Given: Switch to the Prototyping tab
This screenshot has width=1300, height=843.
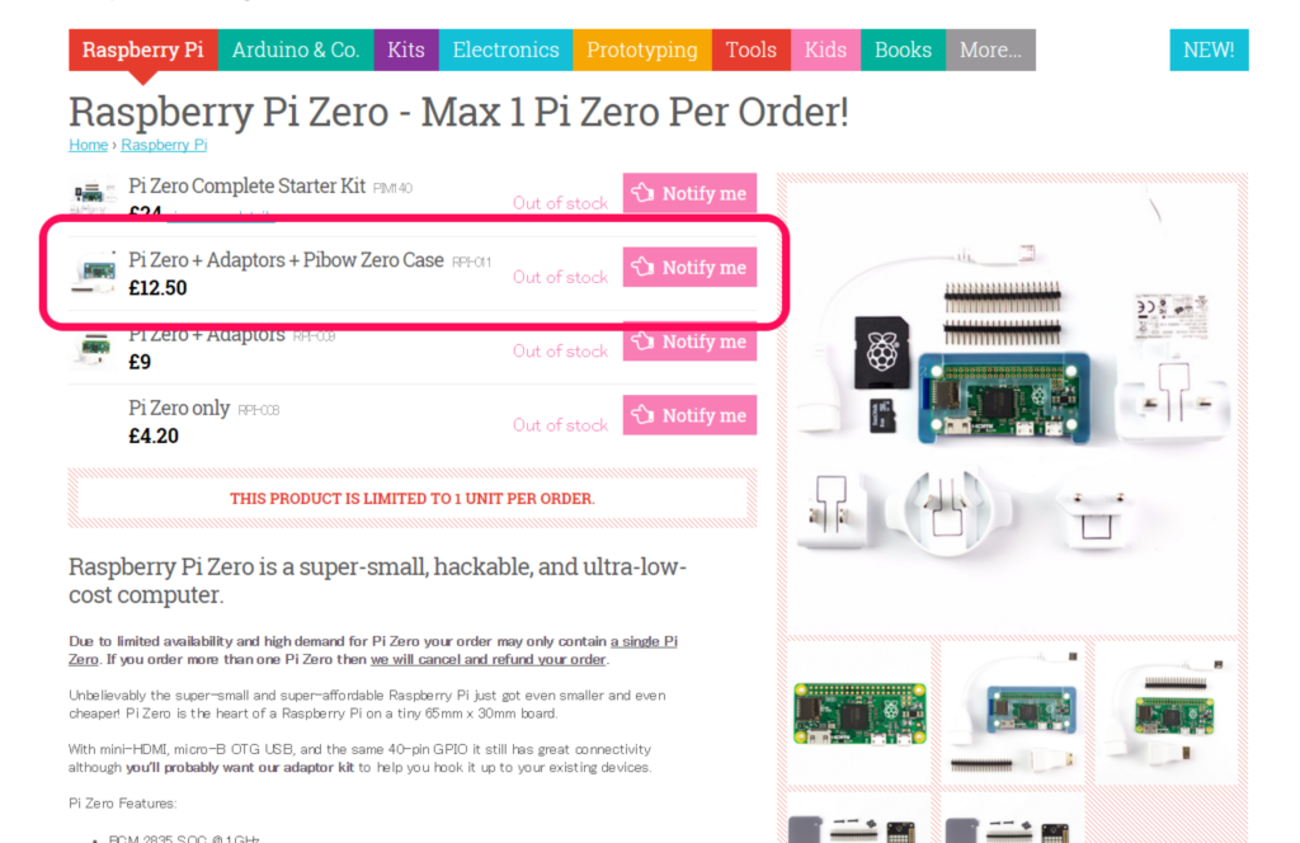Looking at the screenshot, I should pyautogui.click(x=642, y=50).
